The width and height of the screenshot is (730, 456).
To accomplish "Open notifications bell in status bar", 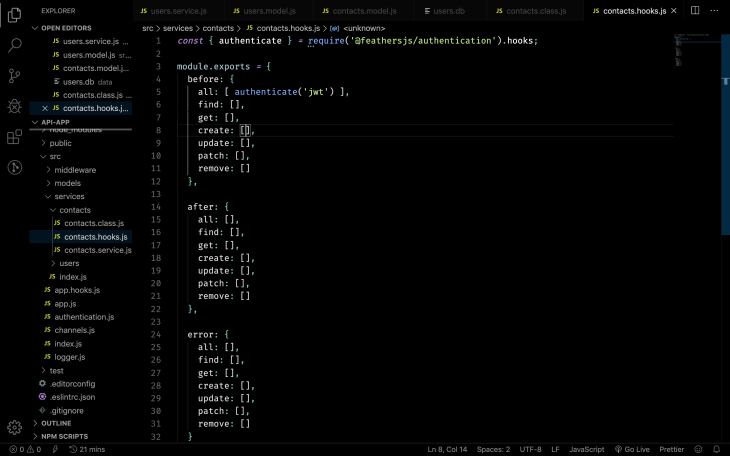I will (x=716, y=449).
